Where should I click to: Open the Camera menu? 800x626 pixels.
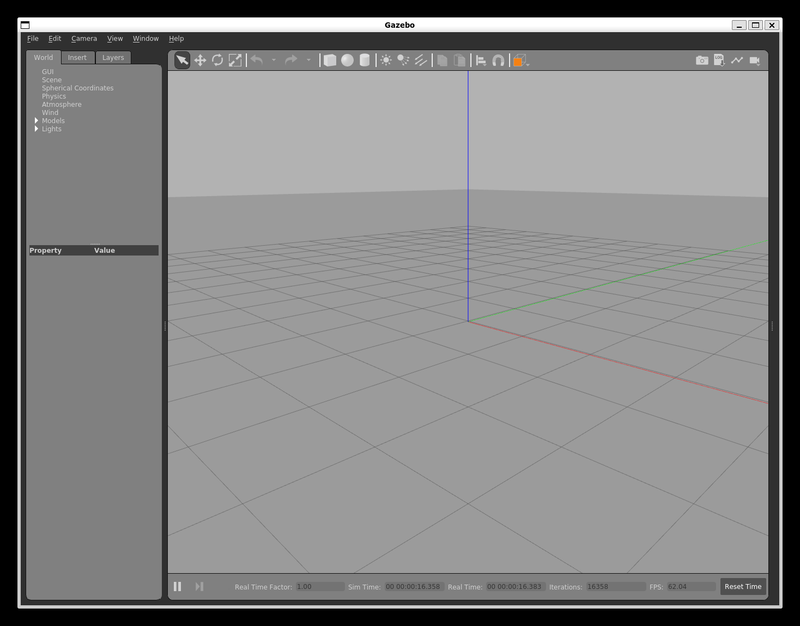pos(84,38)
